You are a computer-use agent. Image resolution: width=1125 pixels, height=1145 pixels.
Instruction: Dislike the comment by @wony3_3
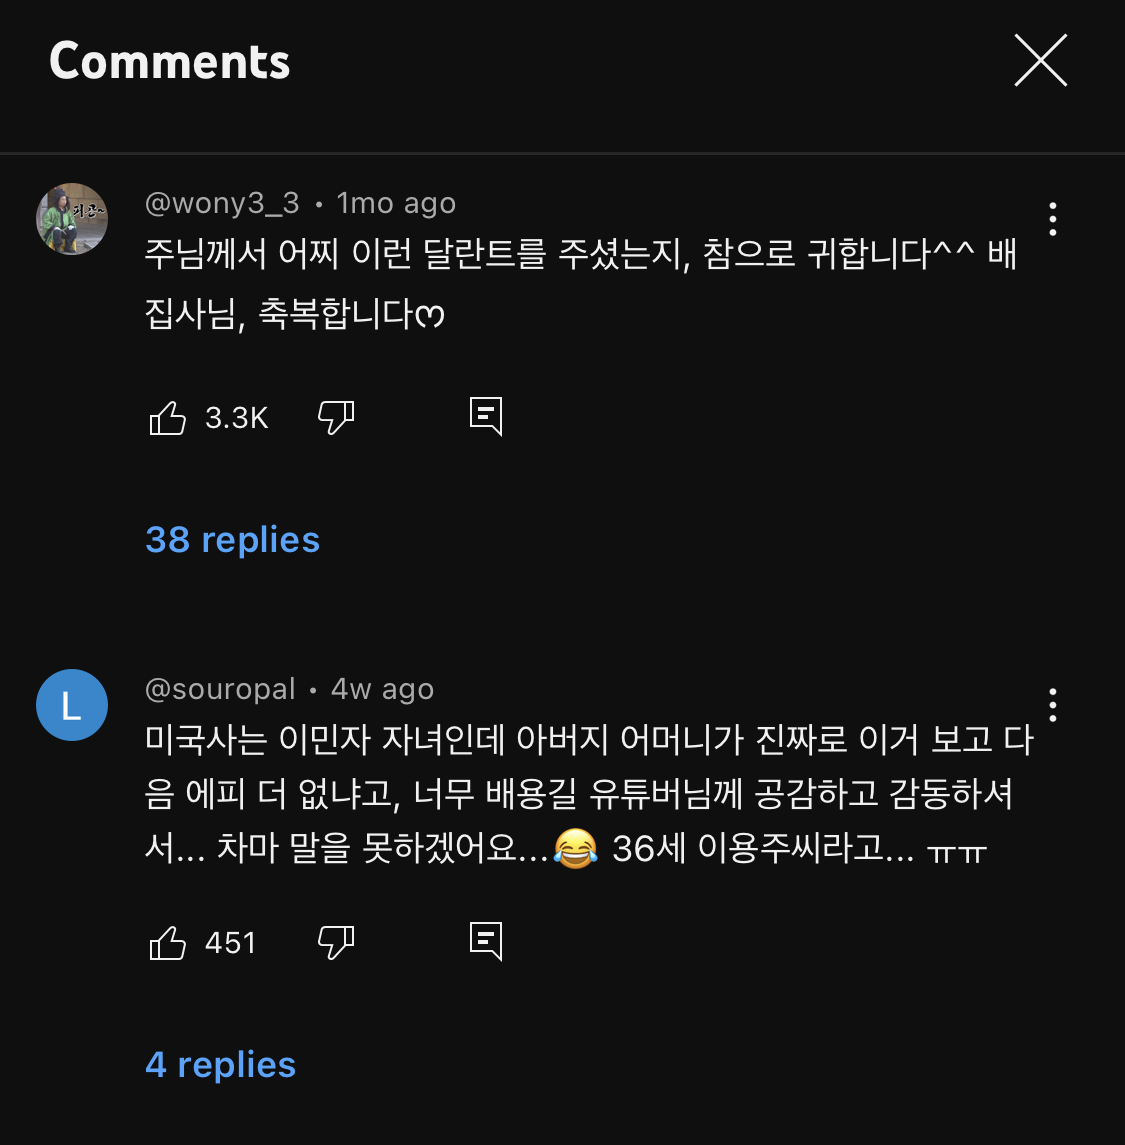click(x=336, y=417)
